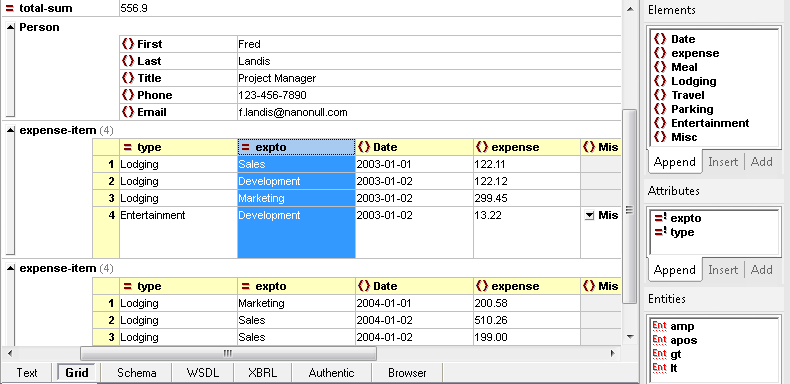This screenshot has height=384, width=790.
Task: Click the horizontal scrollbar thumb
Action: click(228, 353)
